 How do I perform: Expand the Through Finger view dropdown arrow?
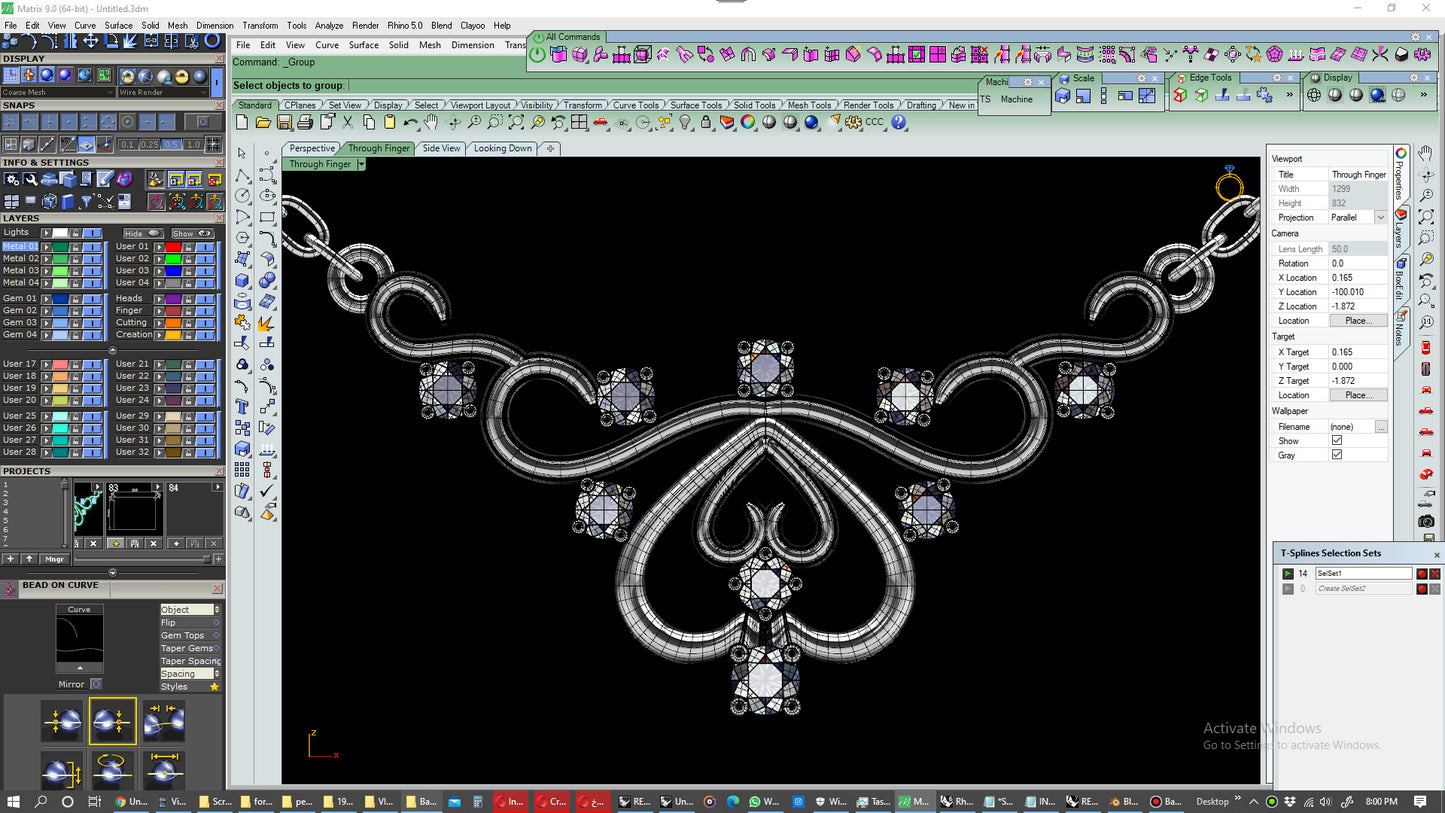[361, 164]
